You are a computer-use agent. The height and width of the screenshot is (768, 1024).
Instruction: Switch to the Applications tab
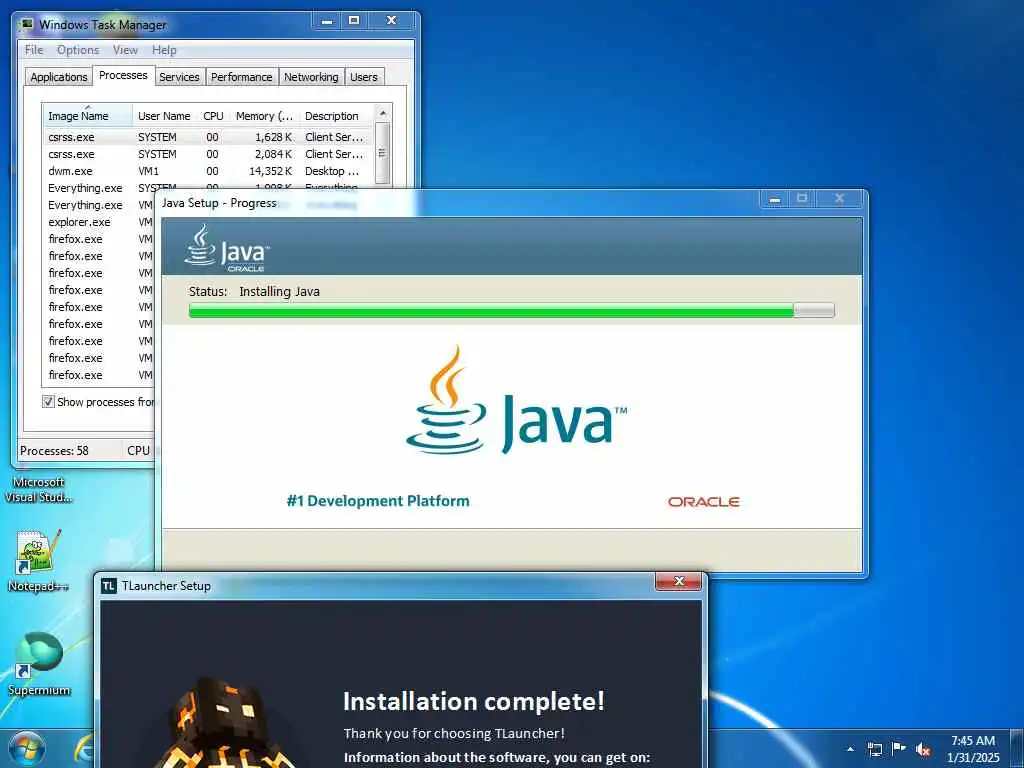click(x=59, y=77)
